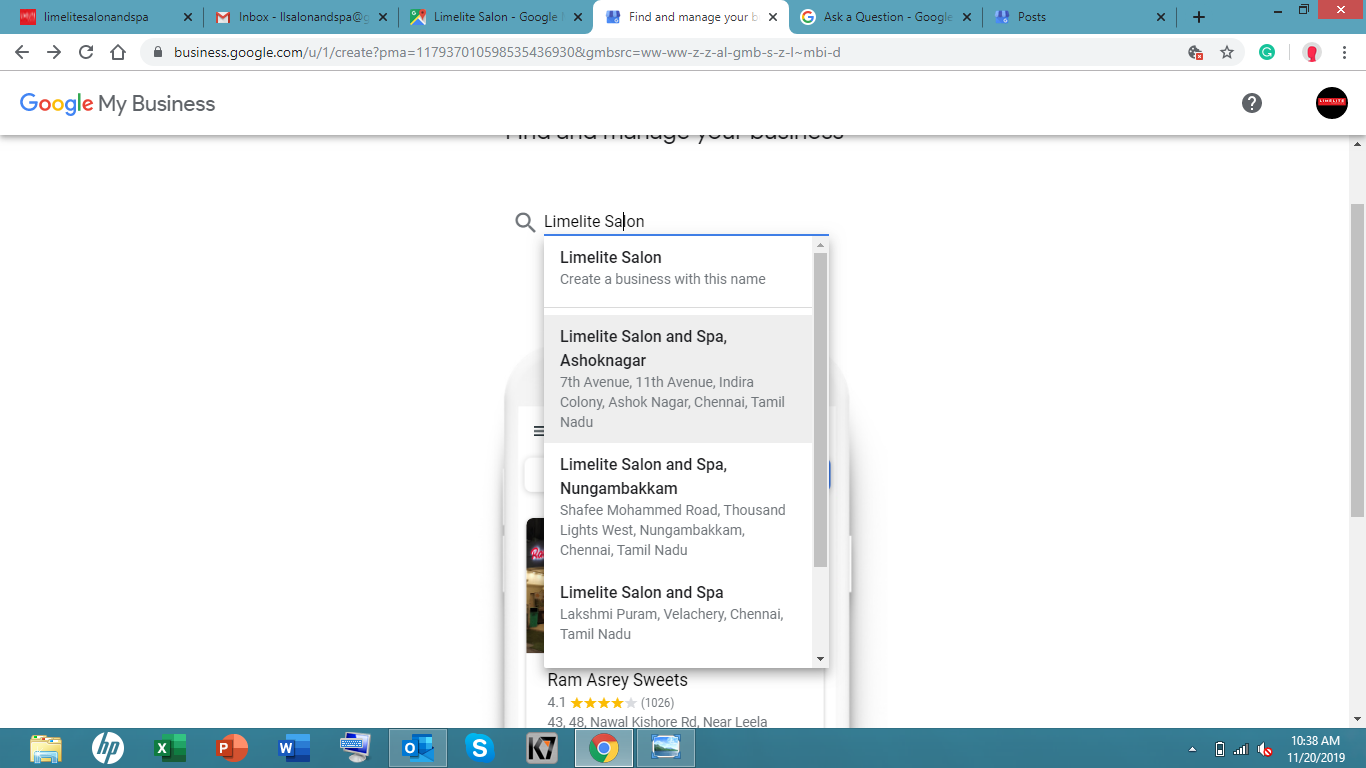
Task: Open PowerPoint from the taskbar
Action: pos(232,748)
